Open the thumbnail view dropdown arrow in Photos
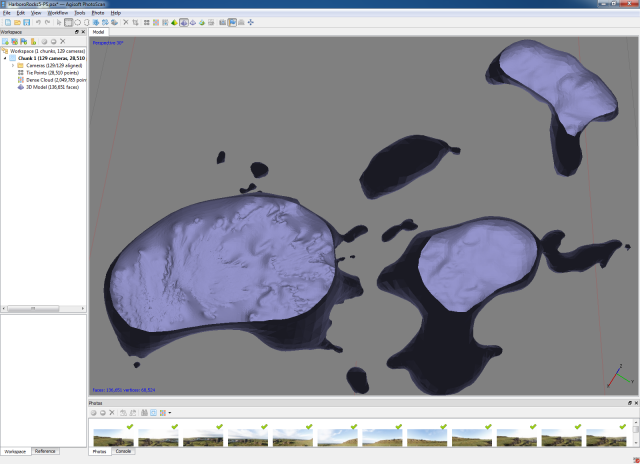This screenshot has width=640, height=464. tap(170, 413)
